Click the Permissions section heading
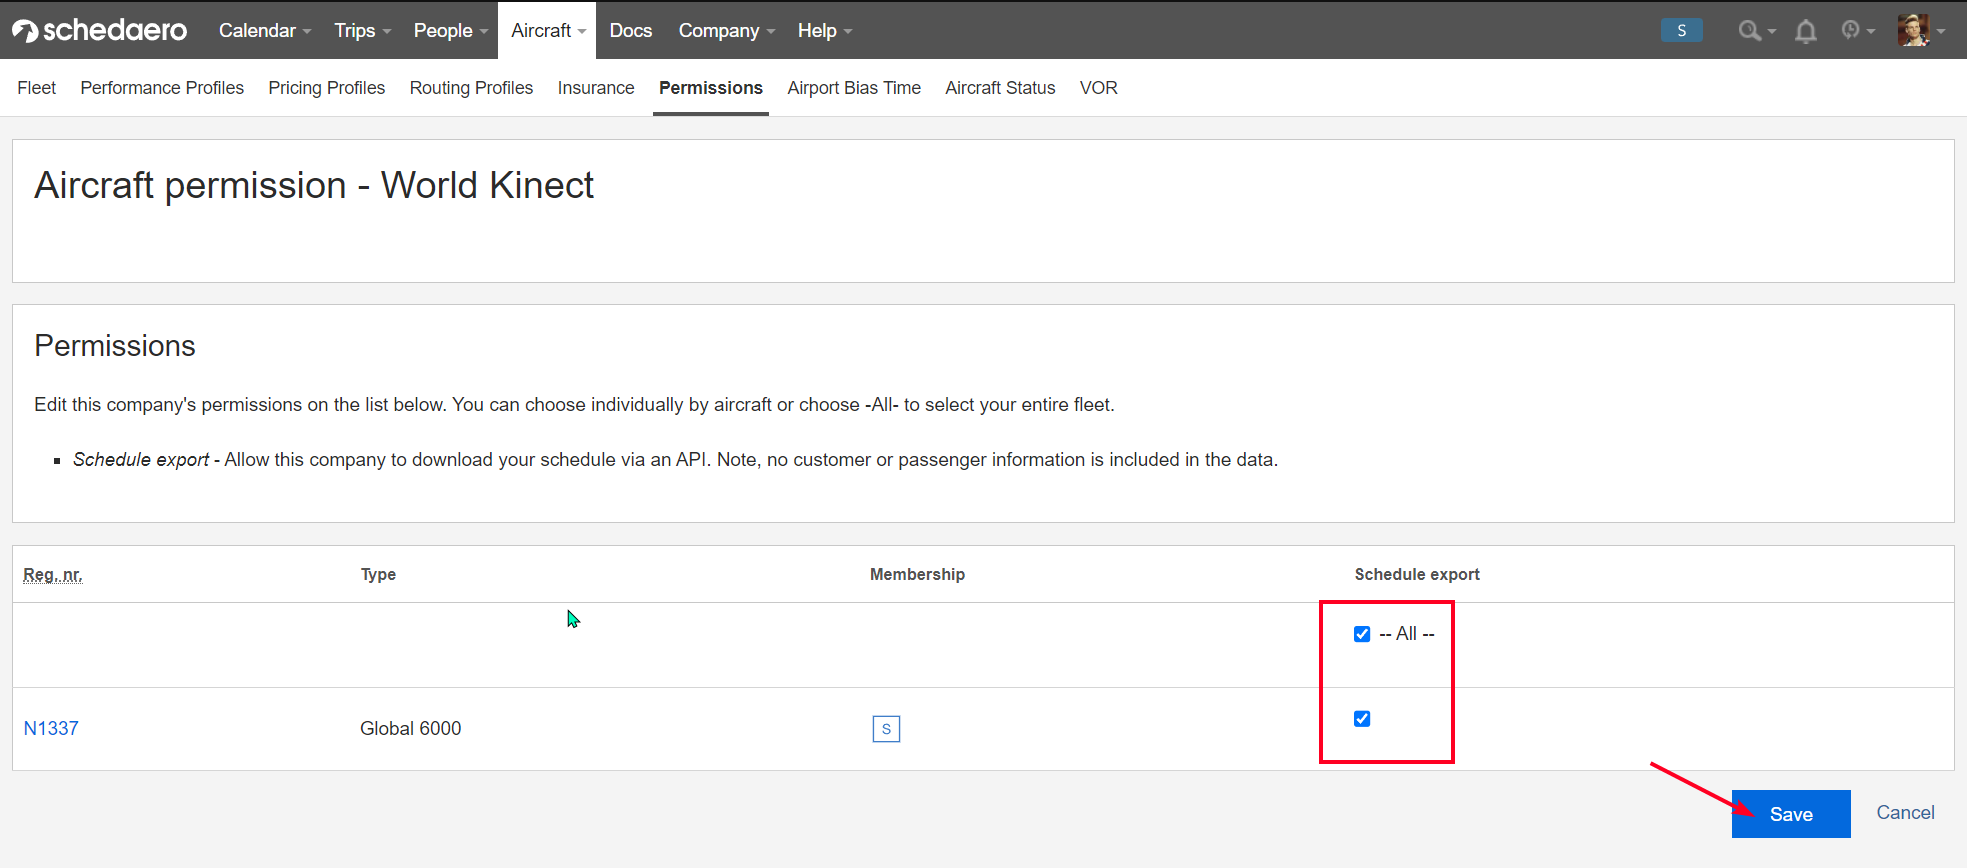 (115, 346)
